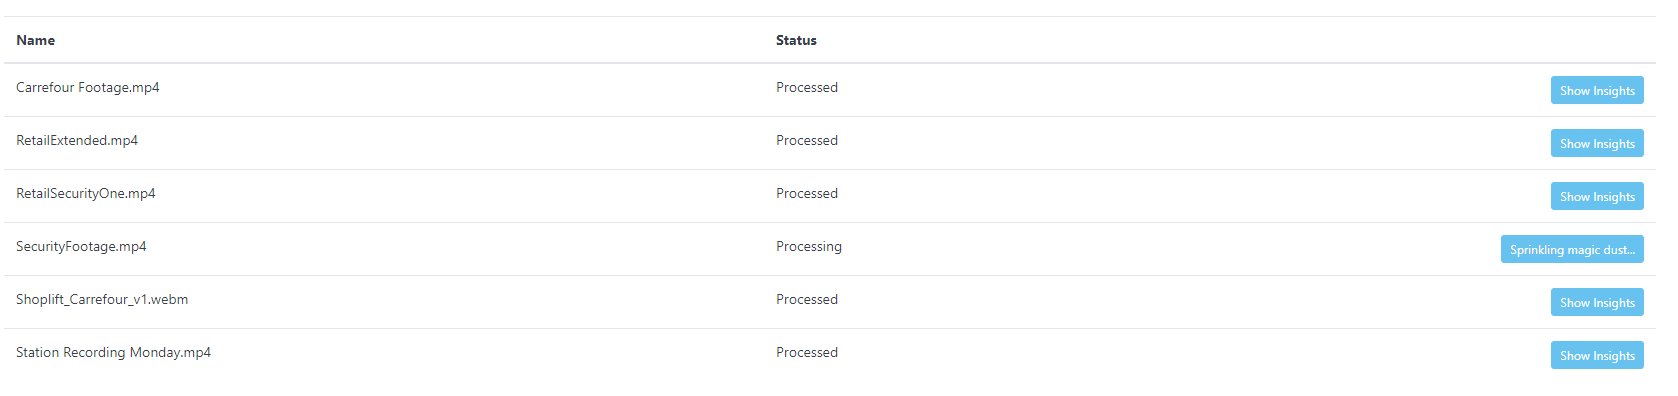Select the RetailSecurityOne.mp4 file name
This screenshot has height=396, width=1678.
[x=86, y=193]
